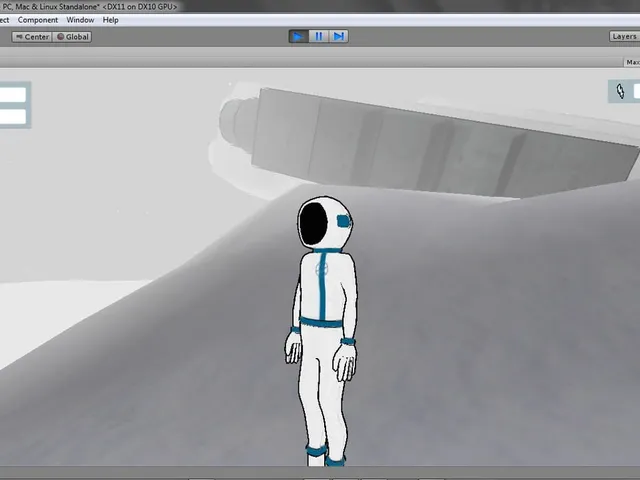Click the lower white HUD box

click(13, 116)
